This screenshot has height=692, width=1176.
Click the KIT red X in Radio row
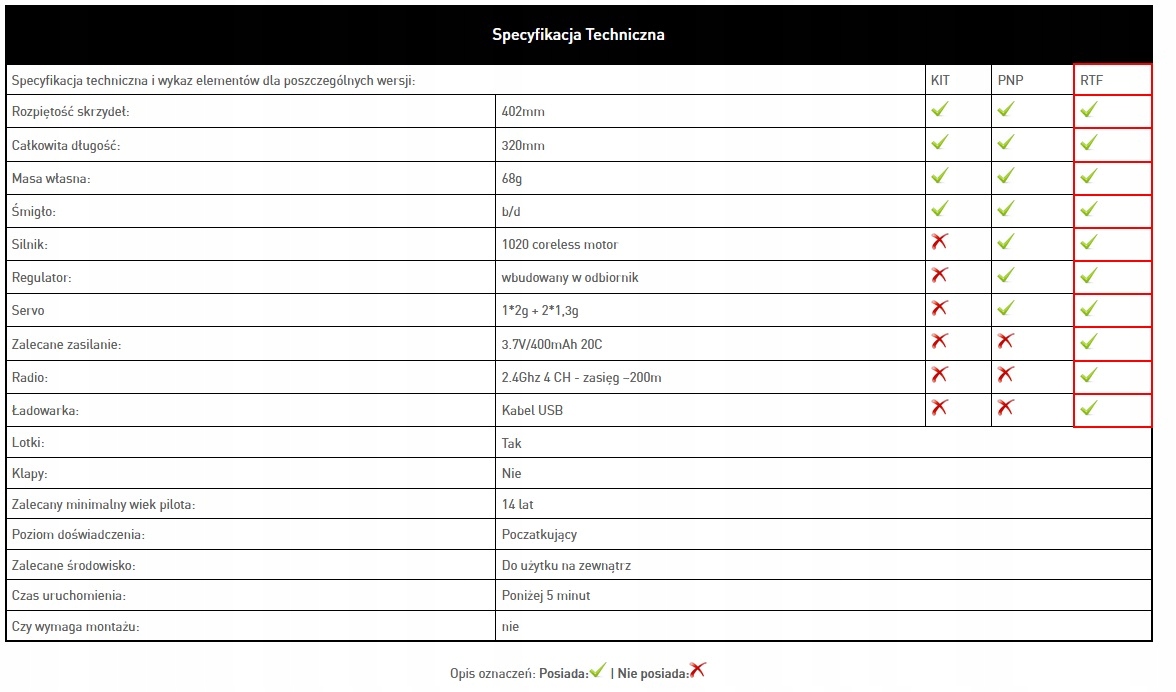(x=939, y=375)
